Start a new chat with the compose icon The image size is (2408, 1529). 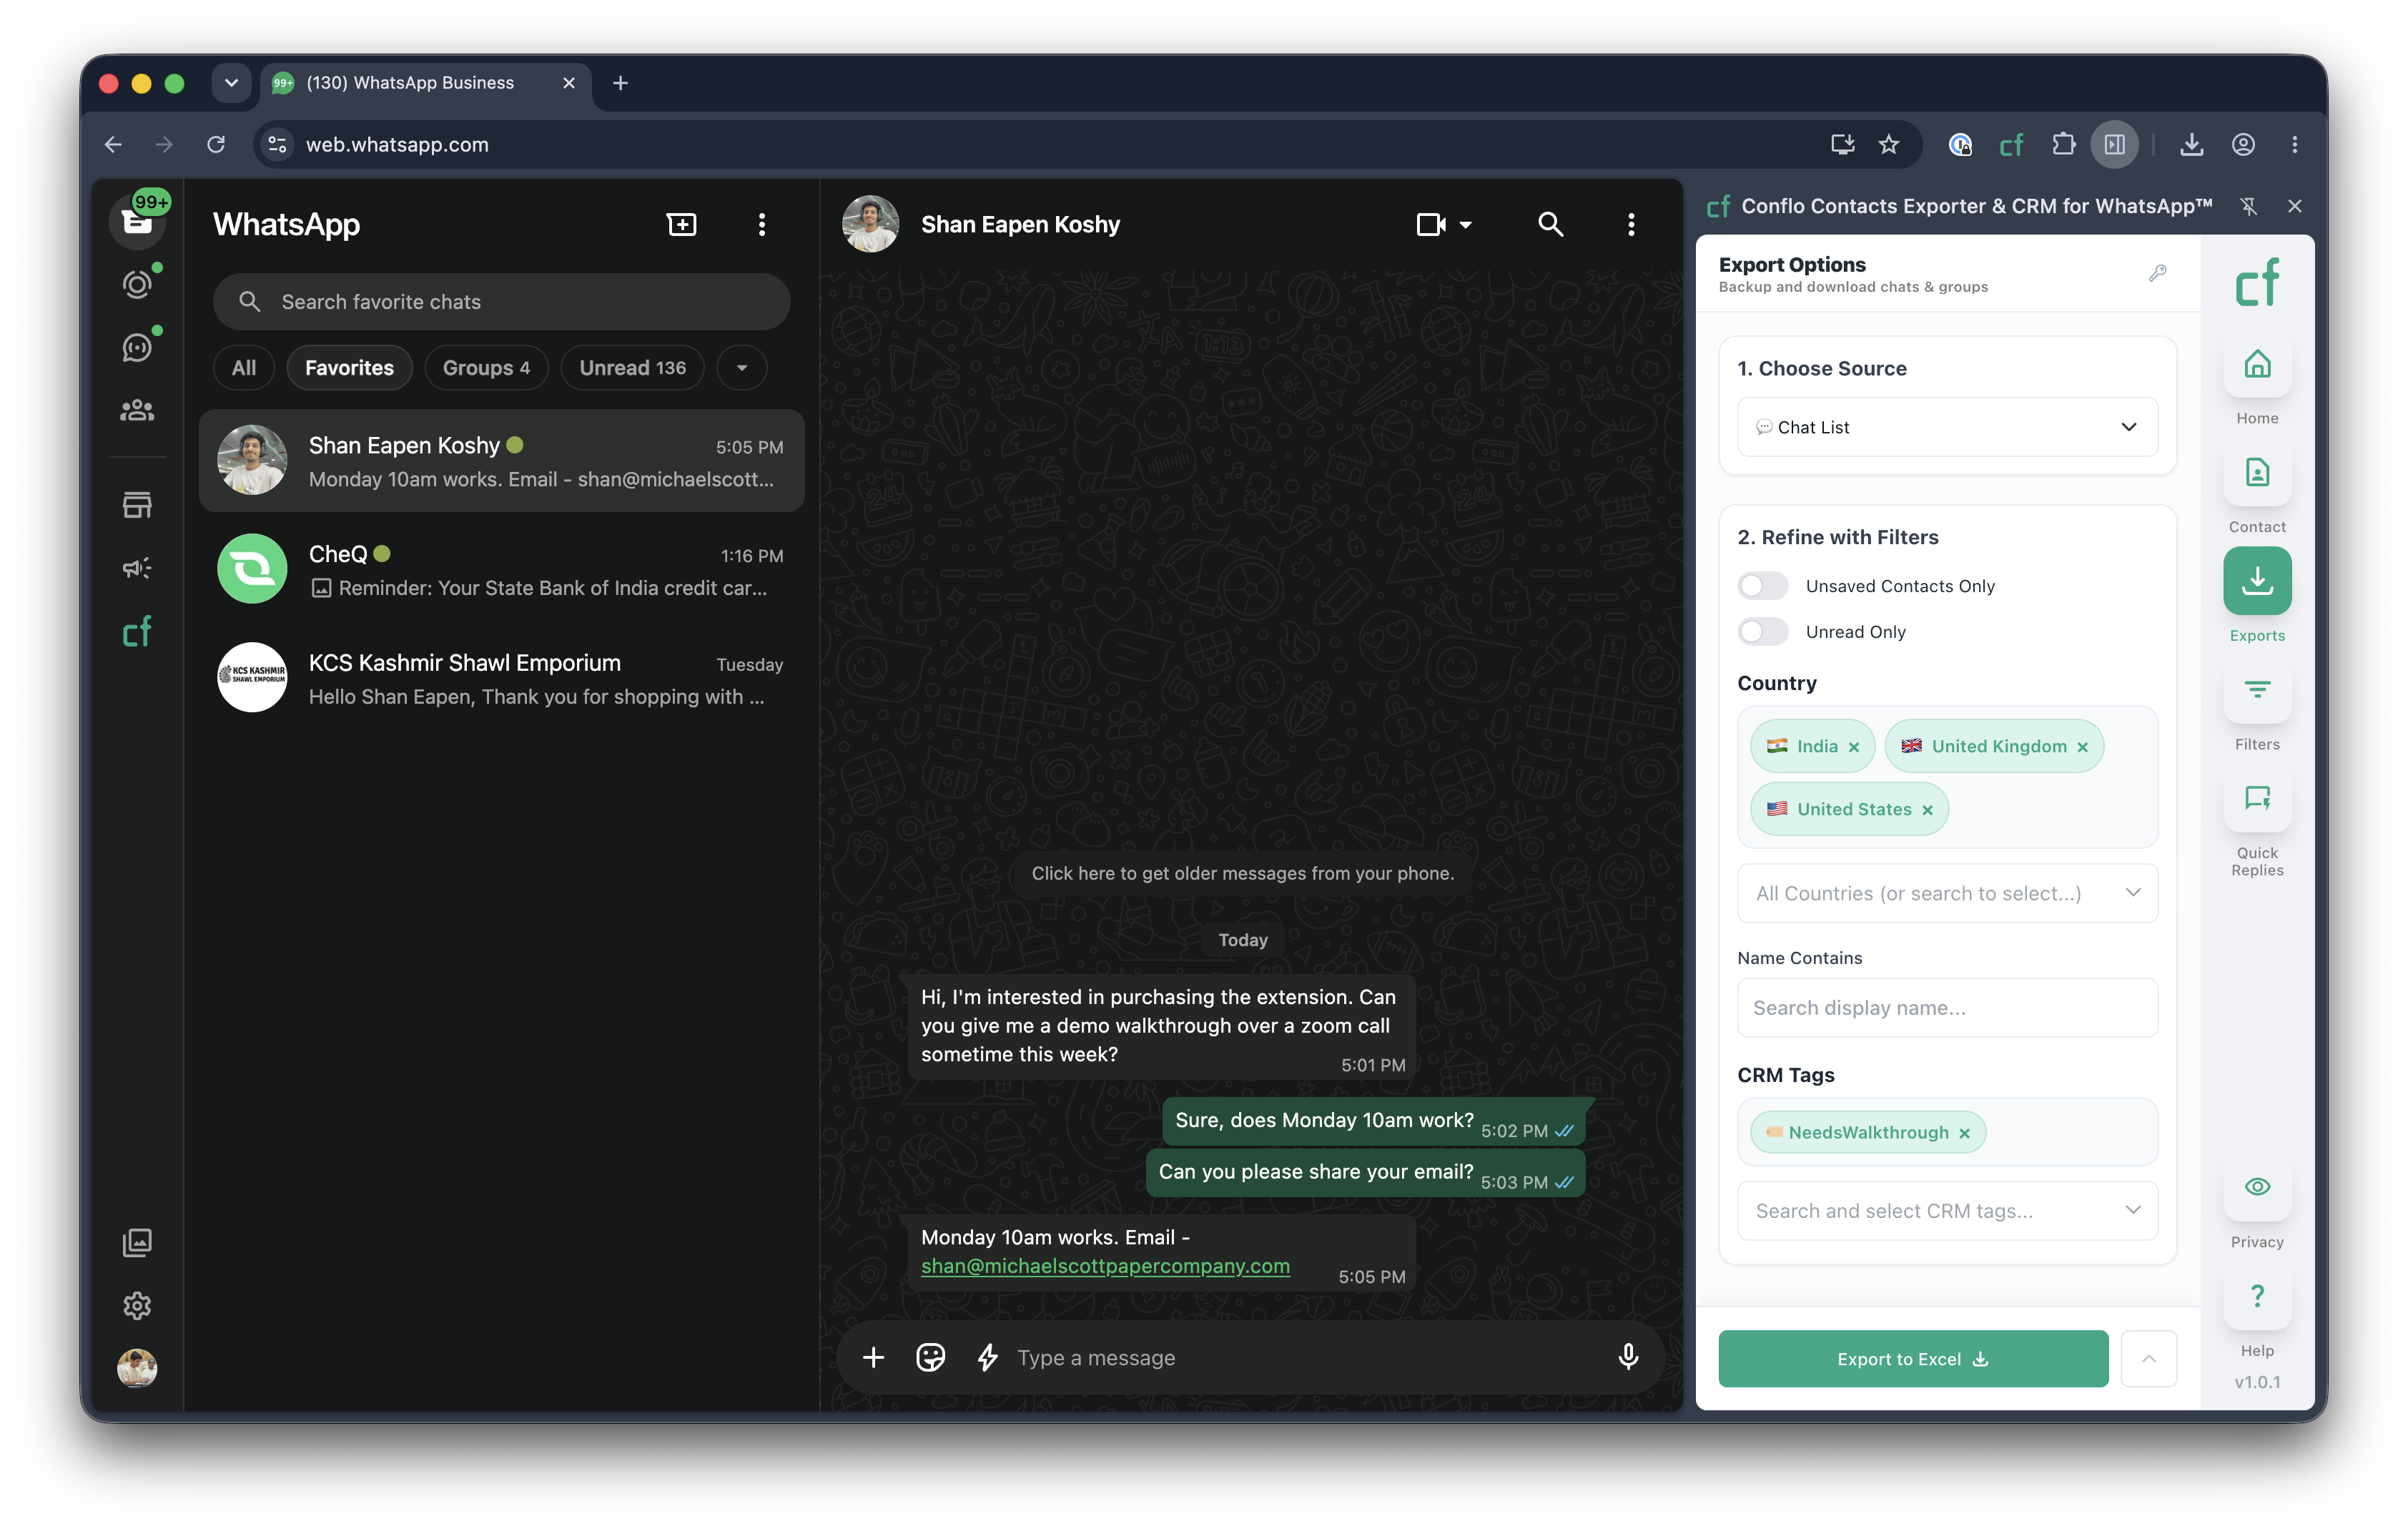tap(681, 224)
